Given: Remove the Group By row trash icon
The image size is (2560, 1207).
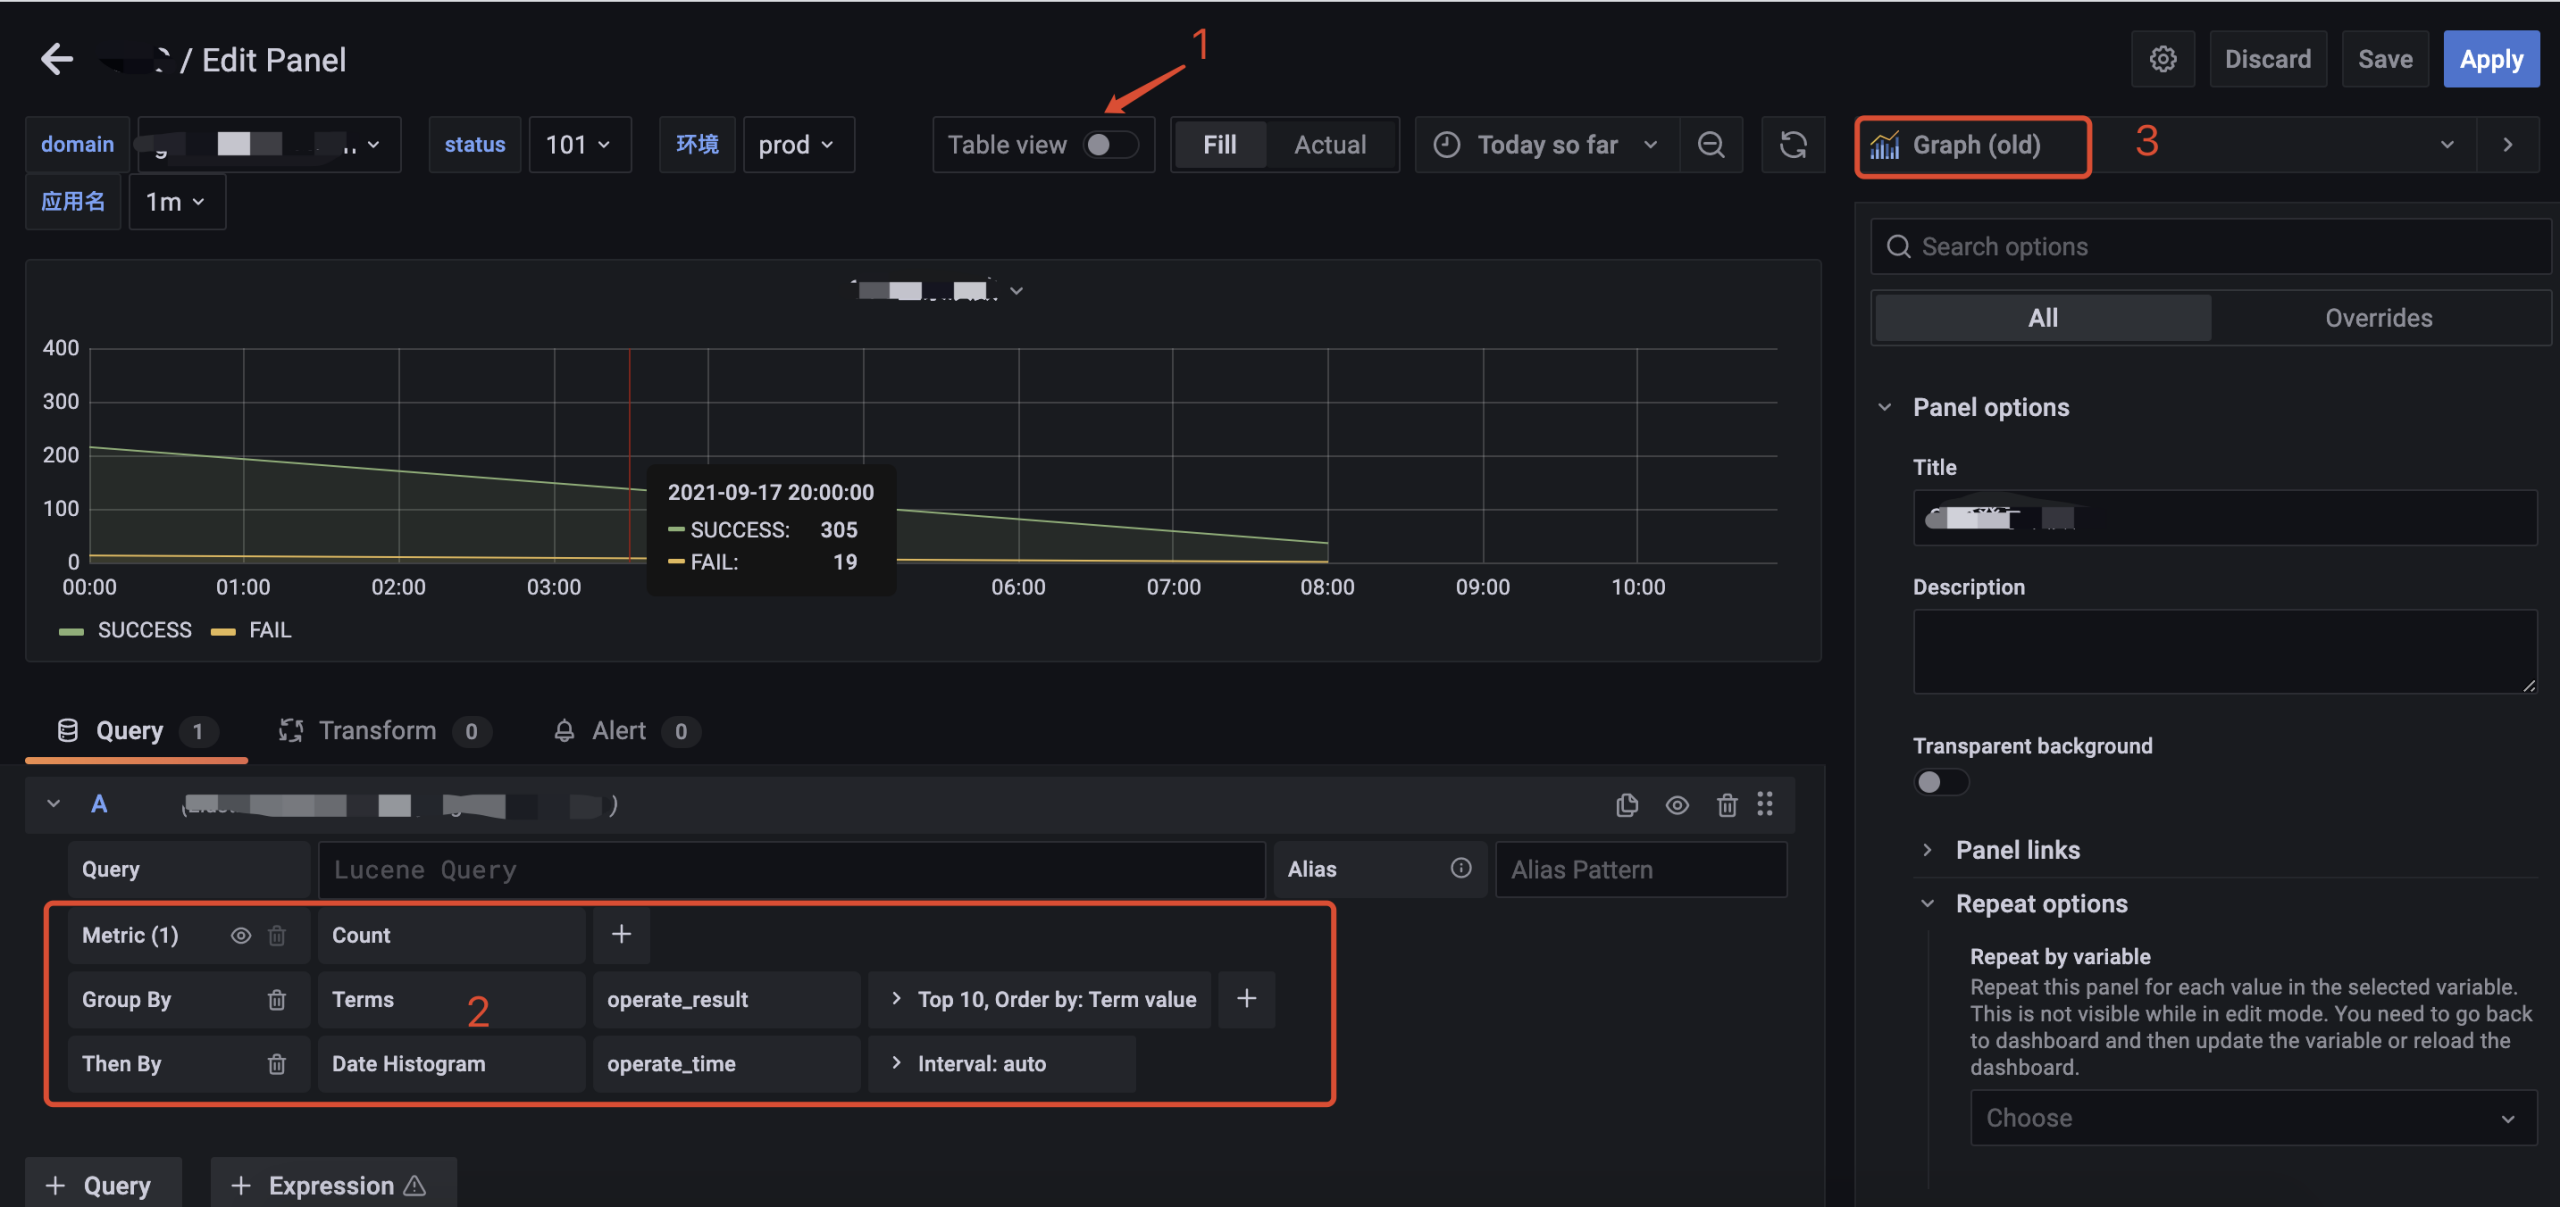Looking at the screenshot, I should 277,999.
